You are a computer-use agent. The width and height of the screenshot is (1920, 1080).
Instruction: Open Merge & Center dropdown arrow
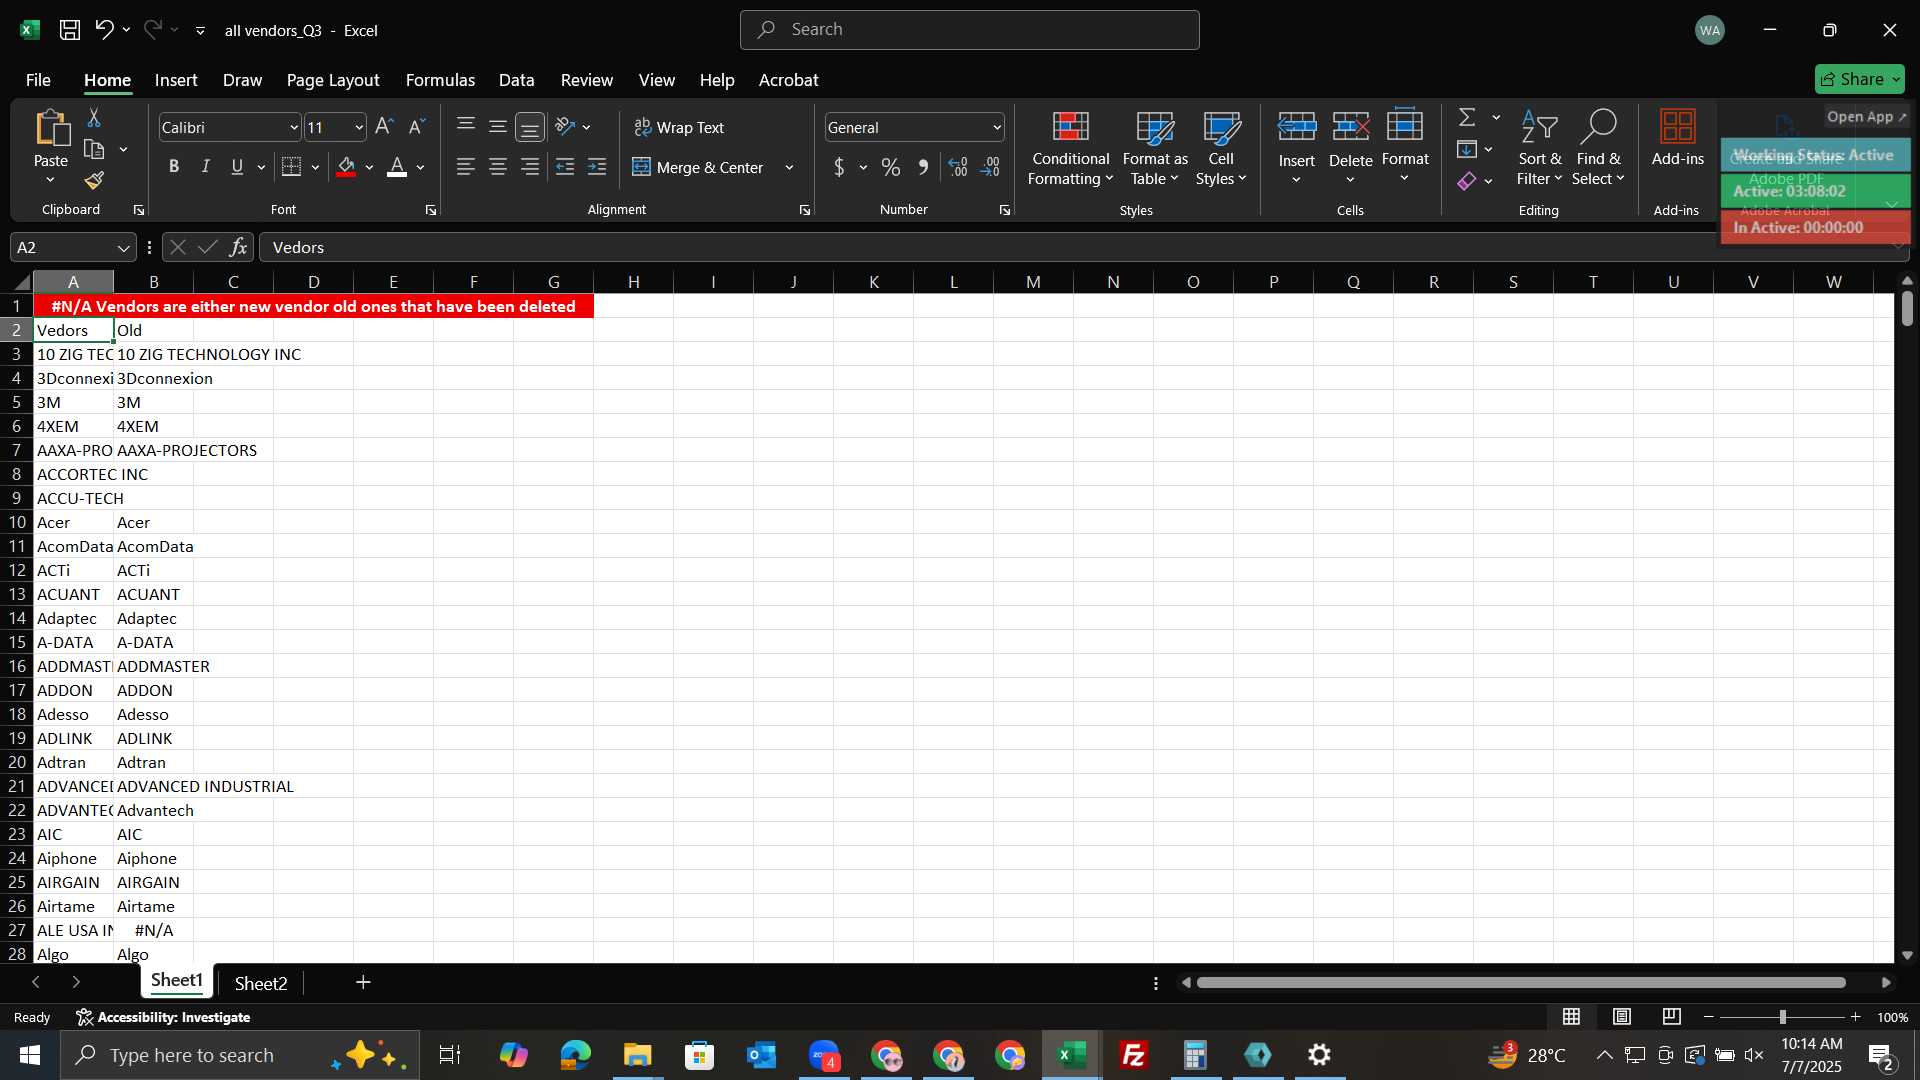coord(789,167)
